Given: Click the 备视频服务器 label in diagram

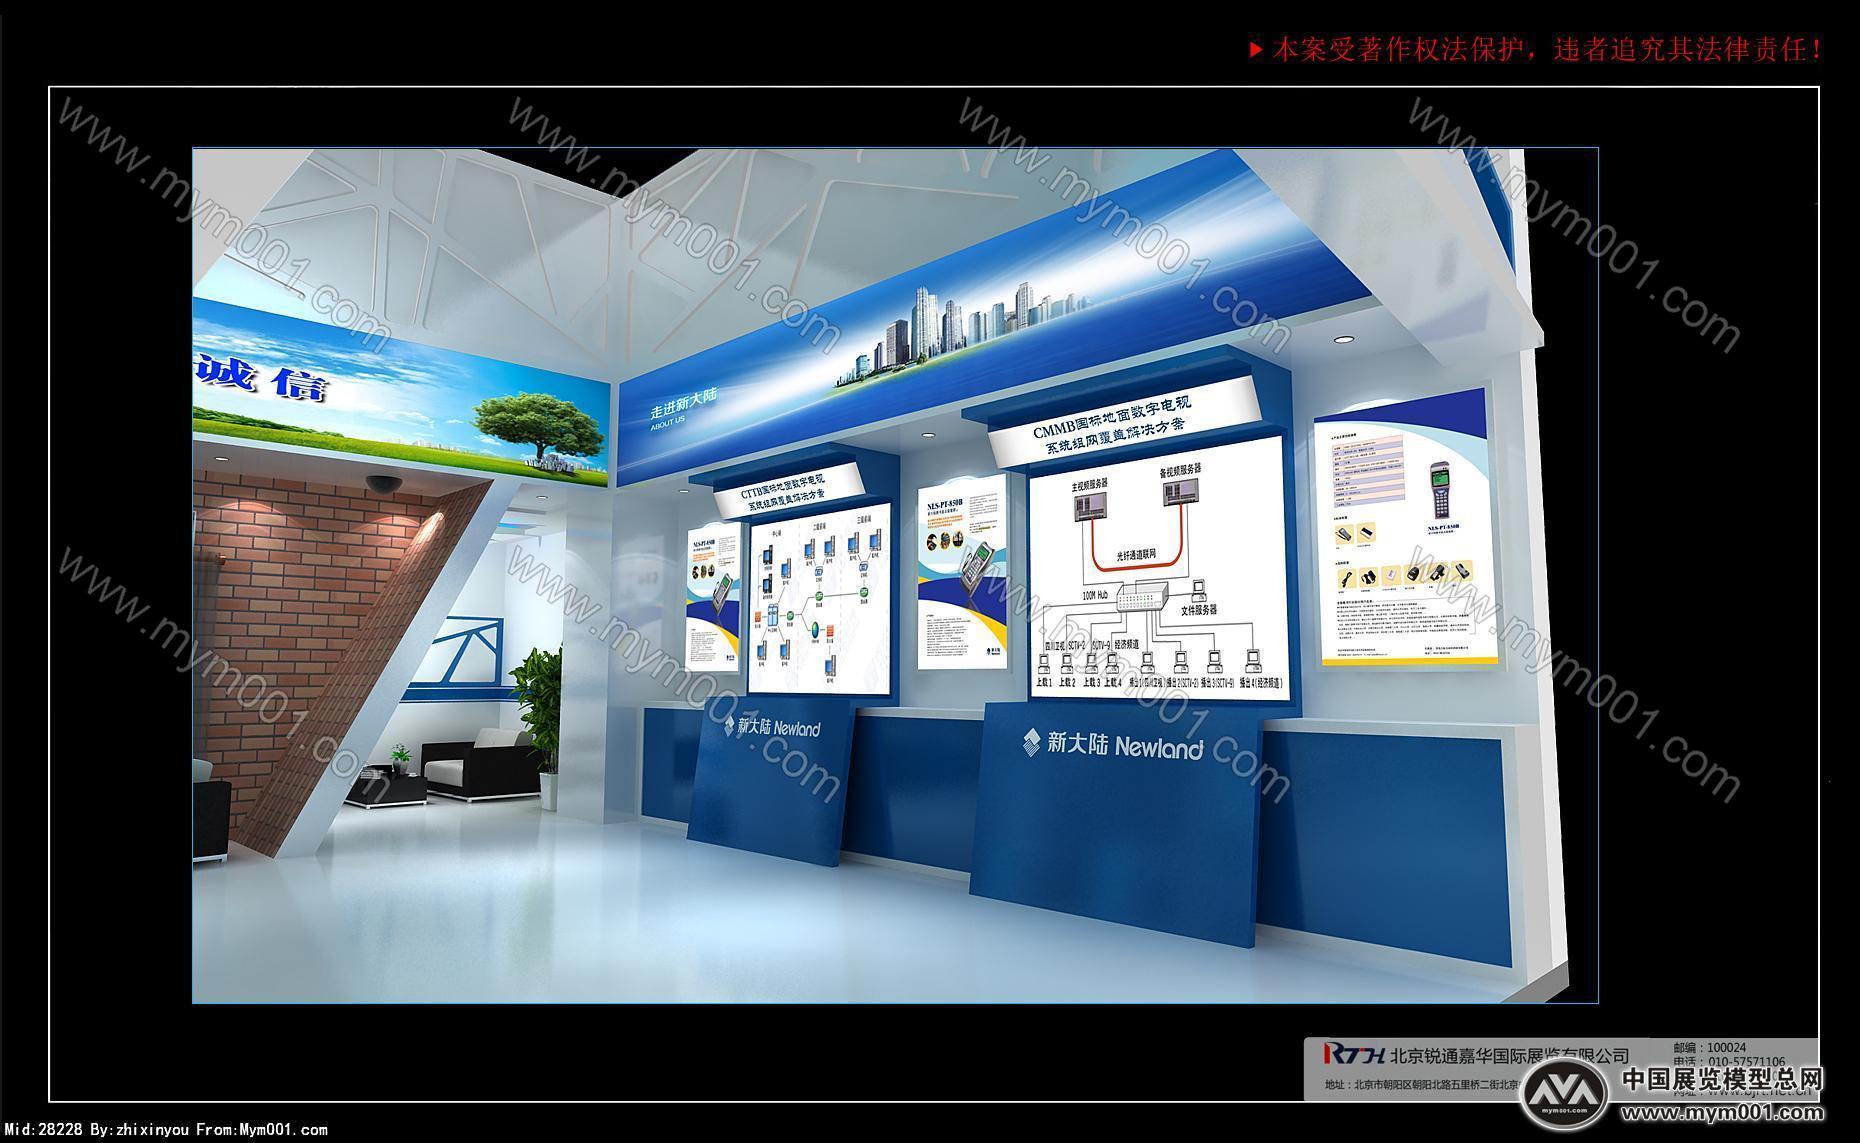Looking at the screenshot, I should click(1180, 471).
